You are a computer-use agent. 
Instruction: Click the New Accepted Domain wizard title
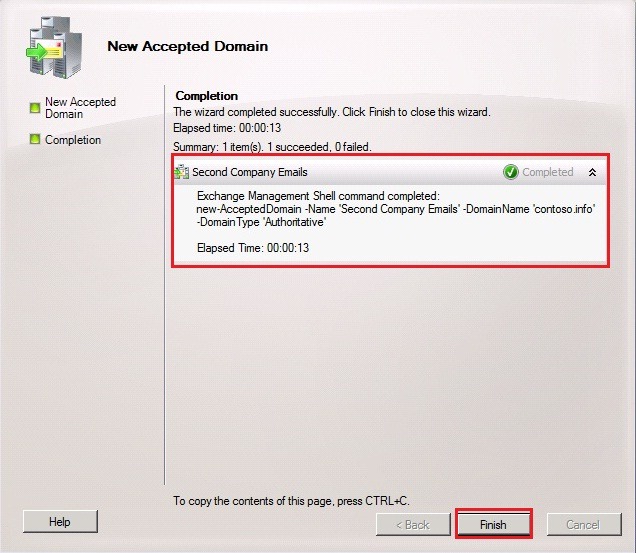coord(187,46)
